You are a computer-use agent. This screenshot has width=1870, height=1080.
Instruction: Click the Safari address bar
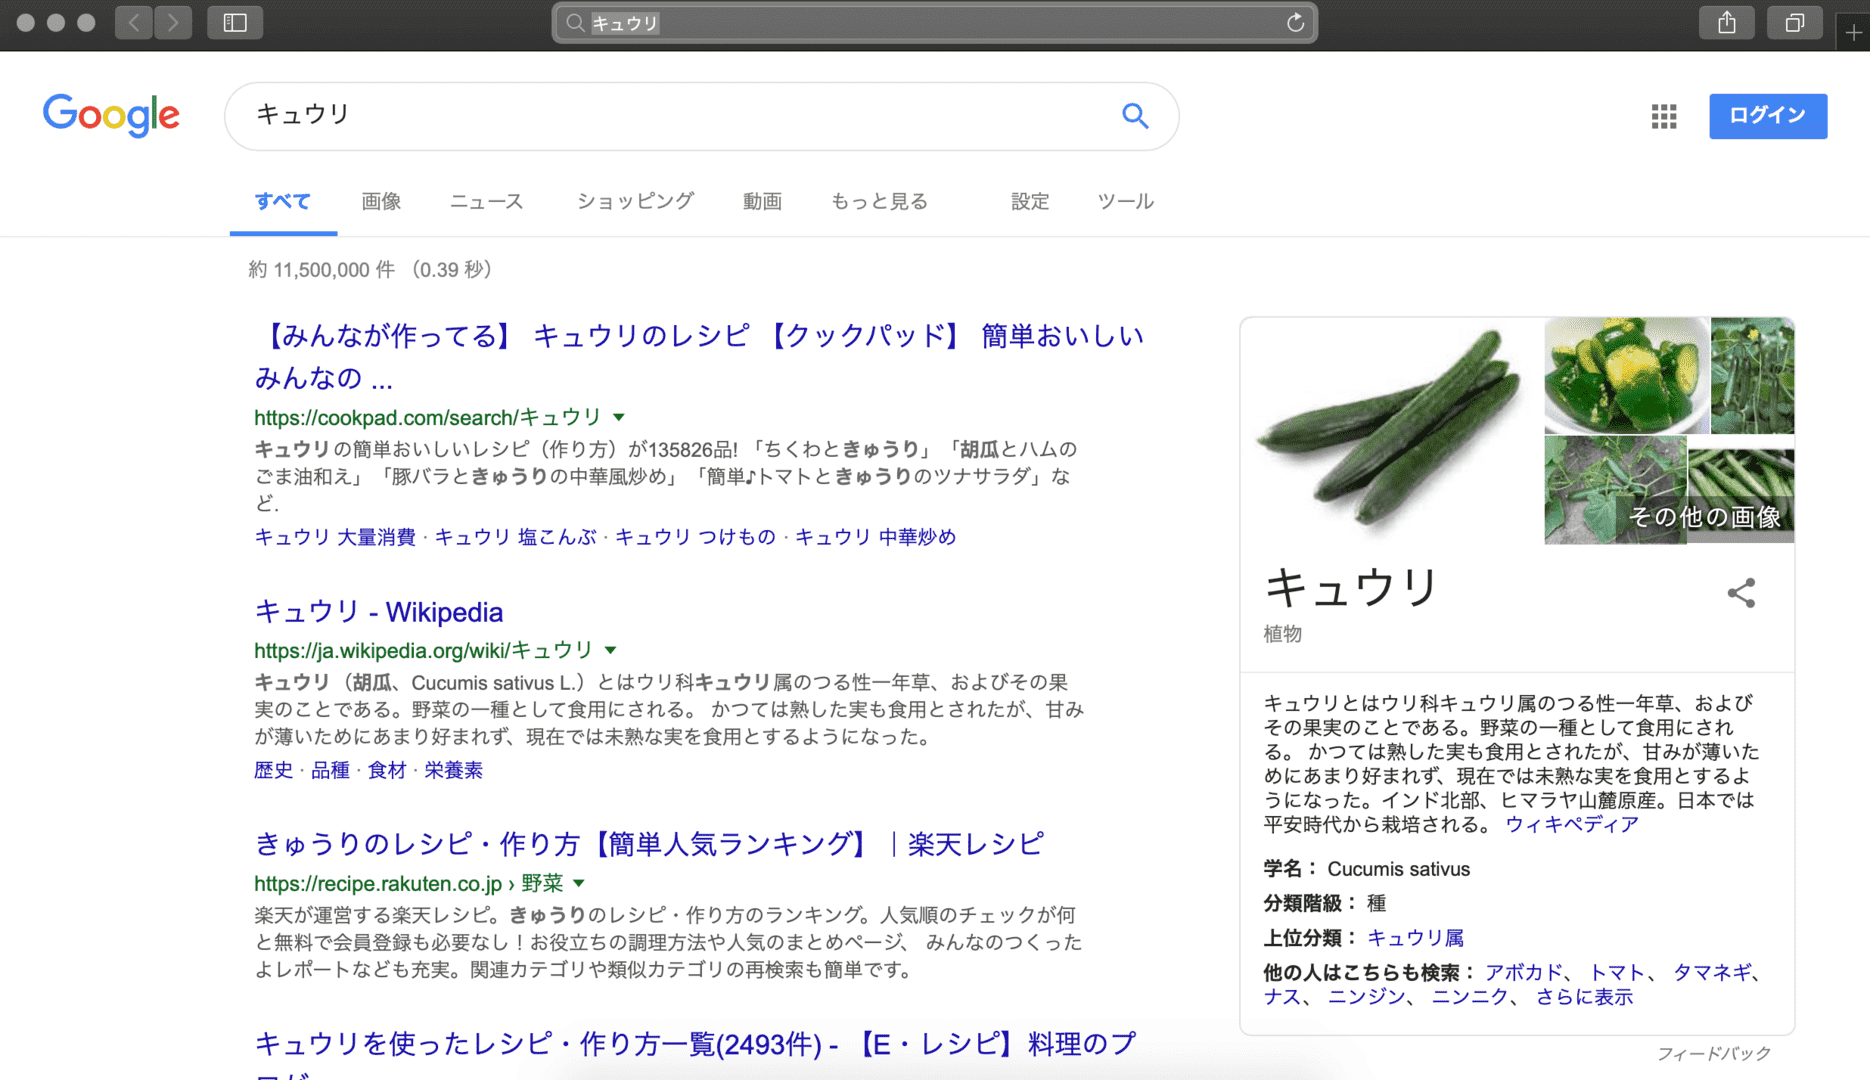pos(934,23)
